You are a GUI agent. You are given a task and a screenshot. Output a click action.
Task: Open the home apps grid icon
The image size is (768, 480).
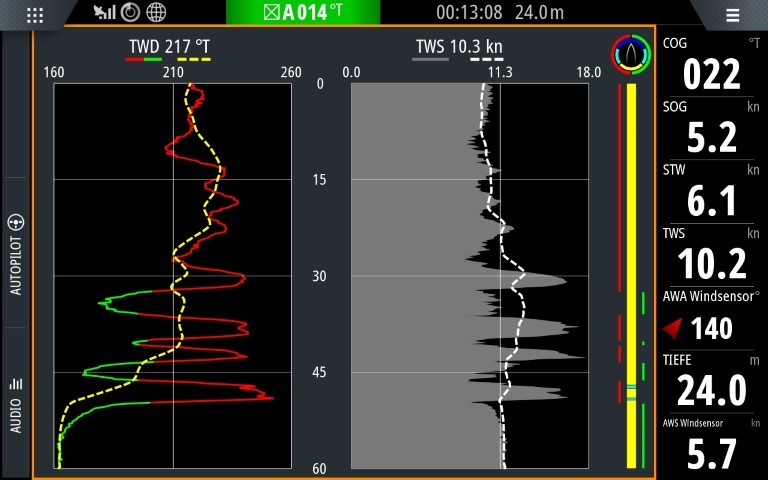(35, 14)
